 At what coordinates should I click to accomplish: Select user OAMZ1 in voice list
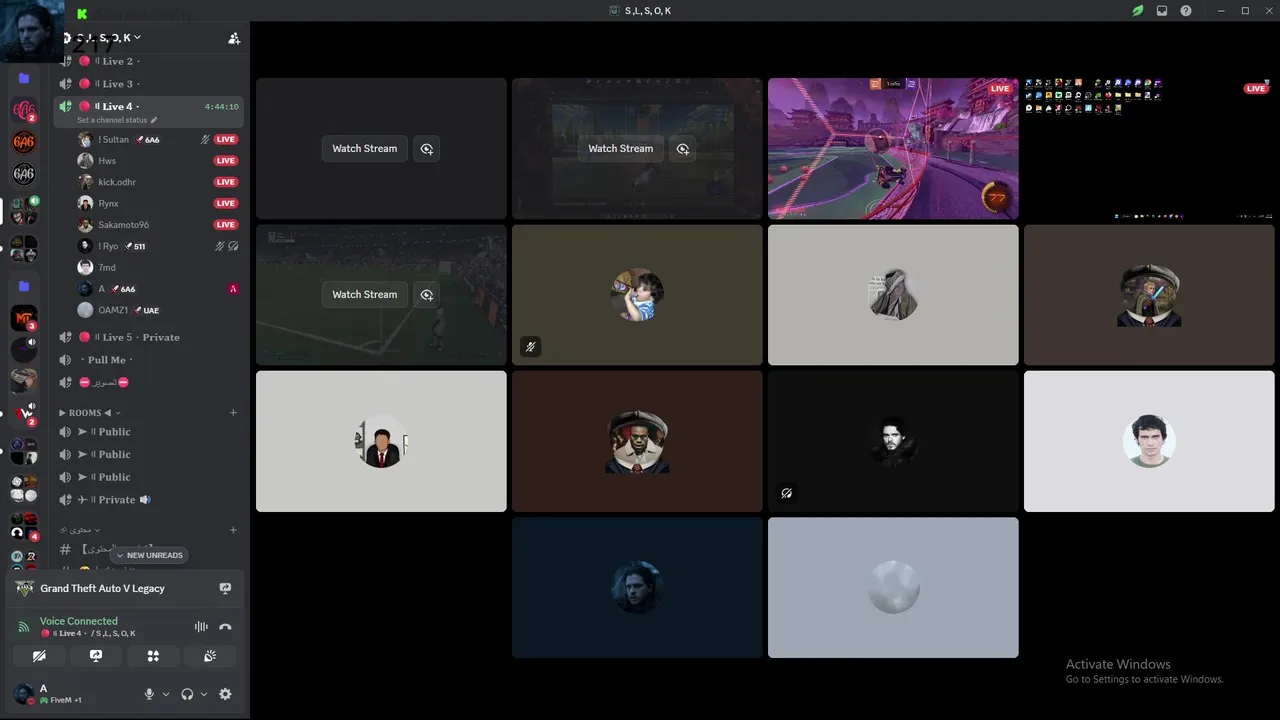click(158, 310)
